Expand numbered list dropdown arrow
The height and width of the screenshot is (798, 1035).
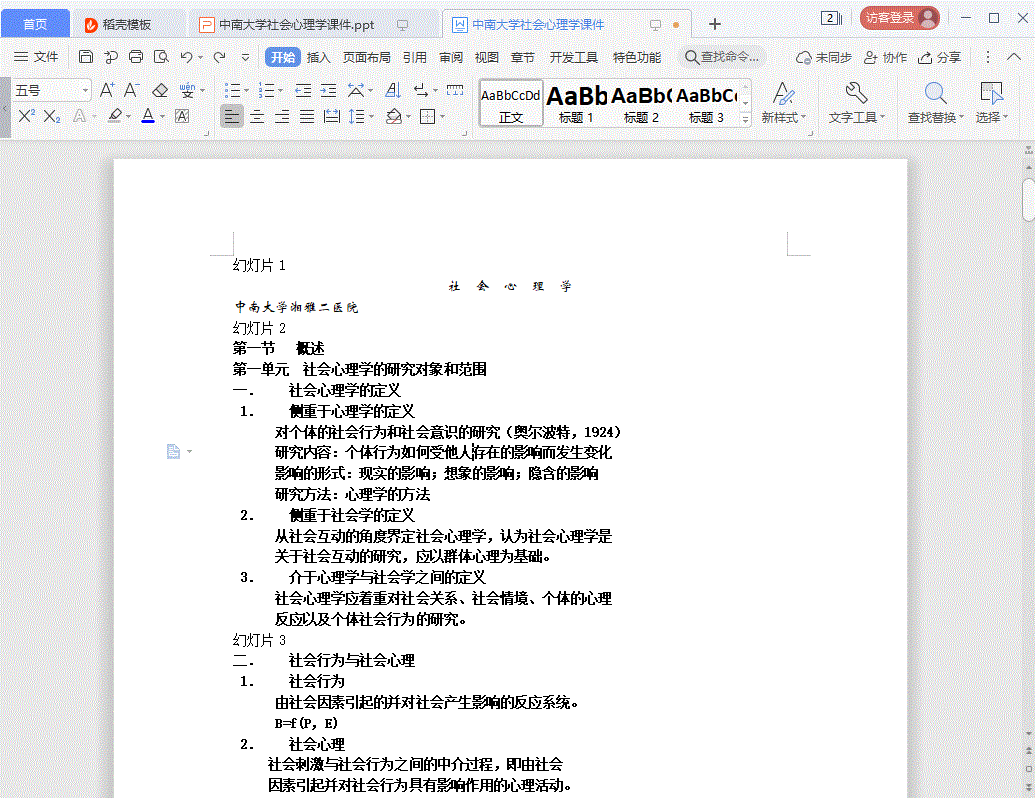pos(280,90)
